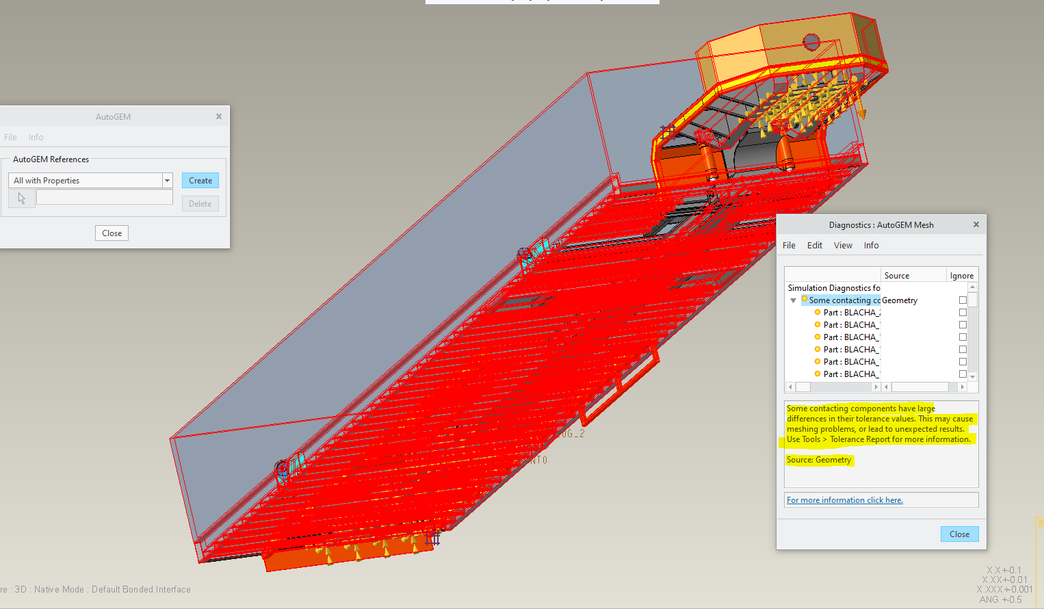Collapse the Some contacting components tree node
1044x609 pixels.
[793, 301]
